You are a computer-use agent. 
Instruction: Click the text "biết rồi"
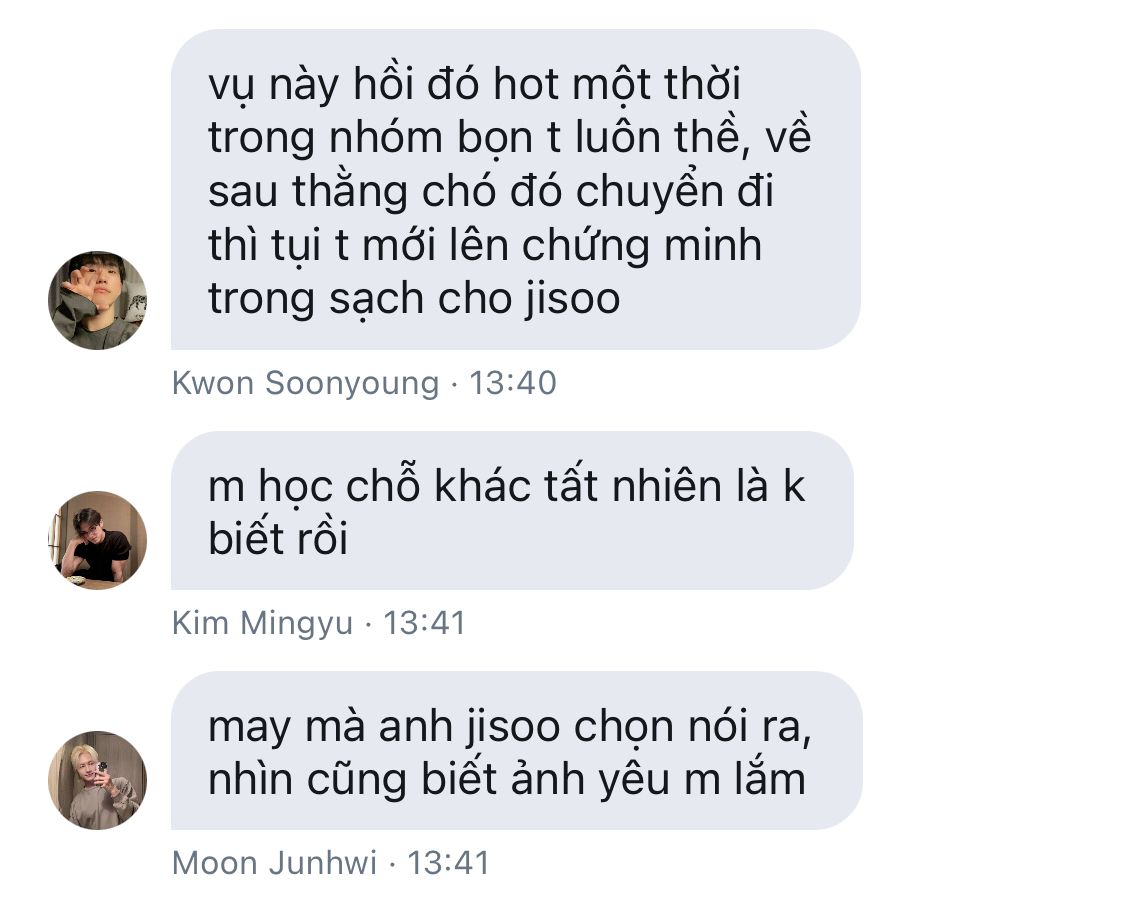click(x=278, y=538)
